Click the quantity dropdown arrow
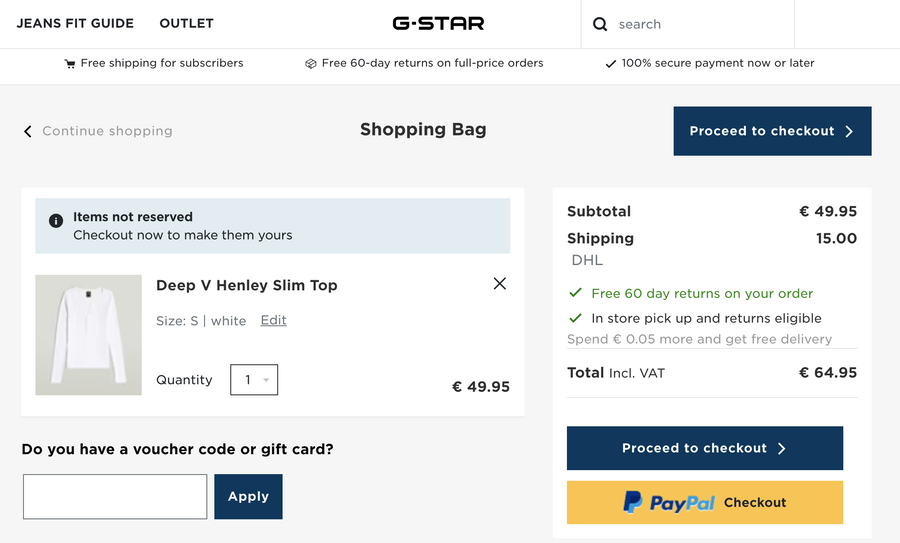This screenshot has width=900, height=543. click(266, 380)
